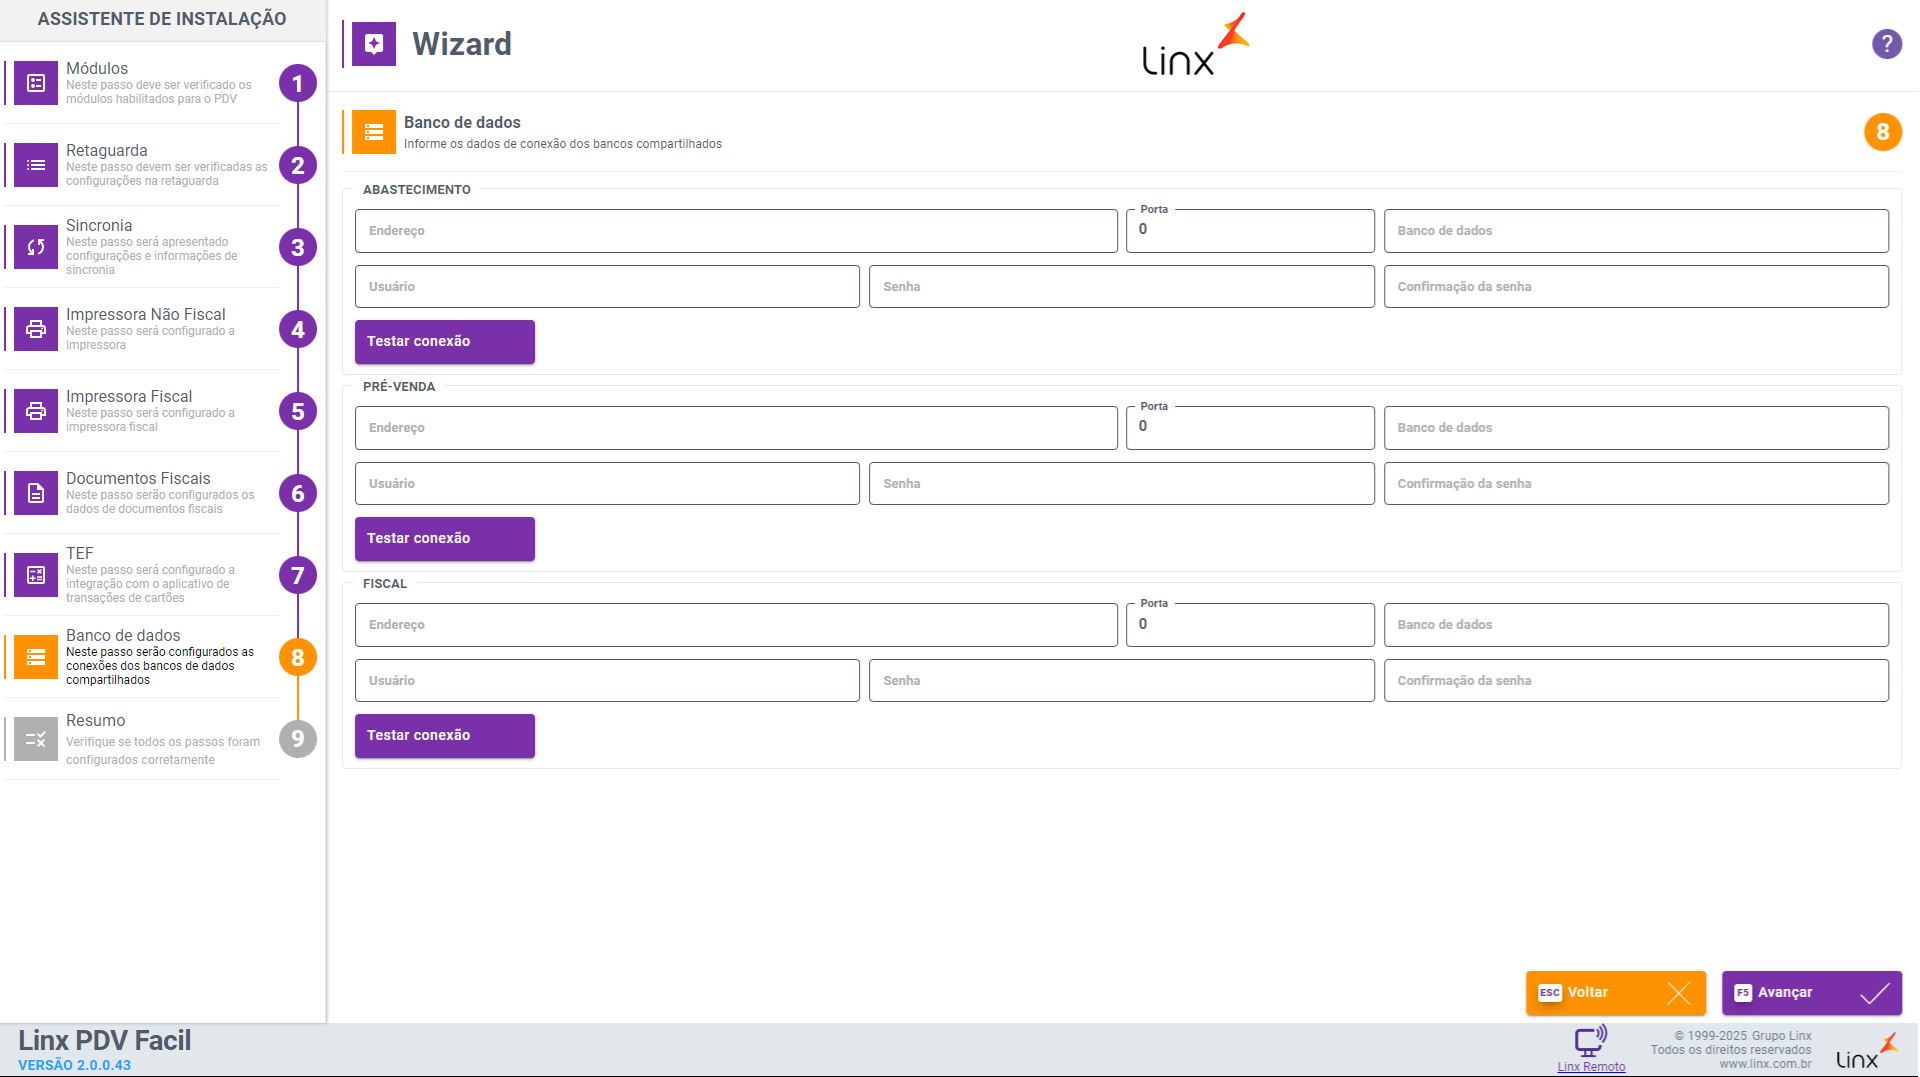Focus the Abastecimento Porta field
Image resolution: width=1920 pixels, height=1077 pixels.
point(1250,231)
